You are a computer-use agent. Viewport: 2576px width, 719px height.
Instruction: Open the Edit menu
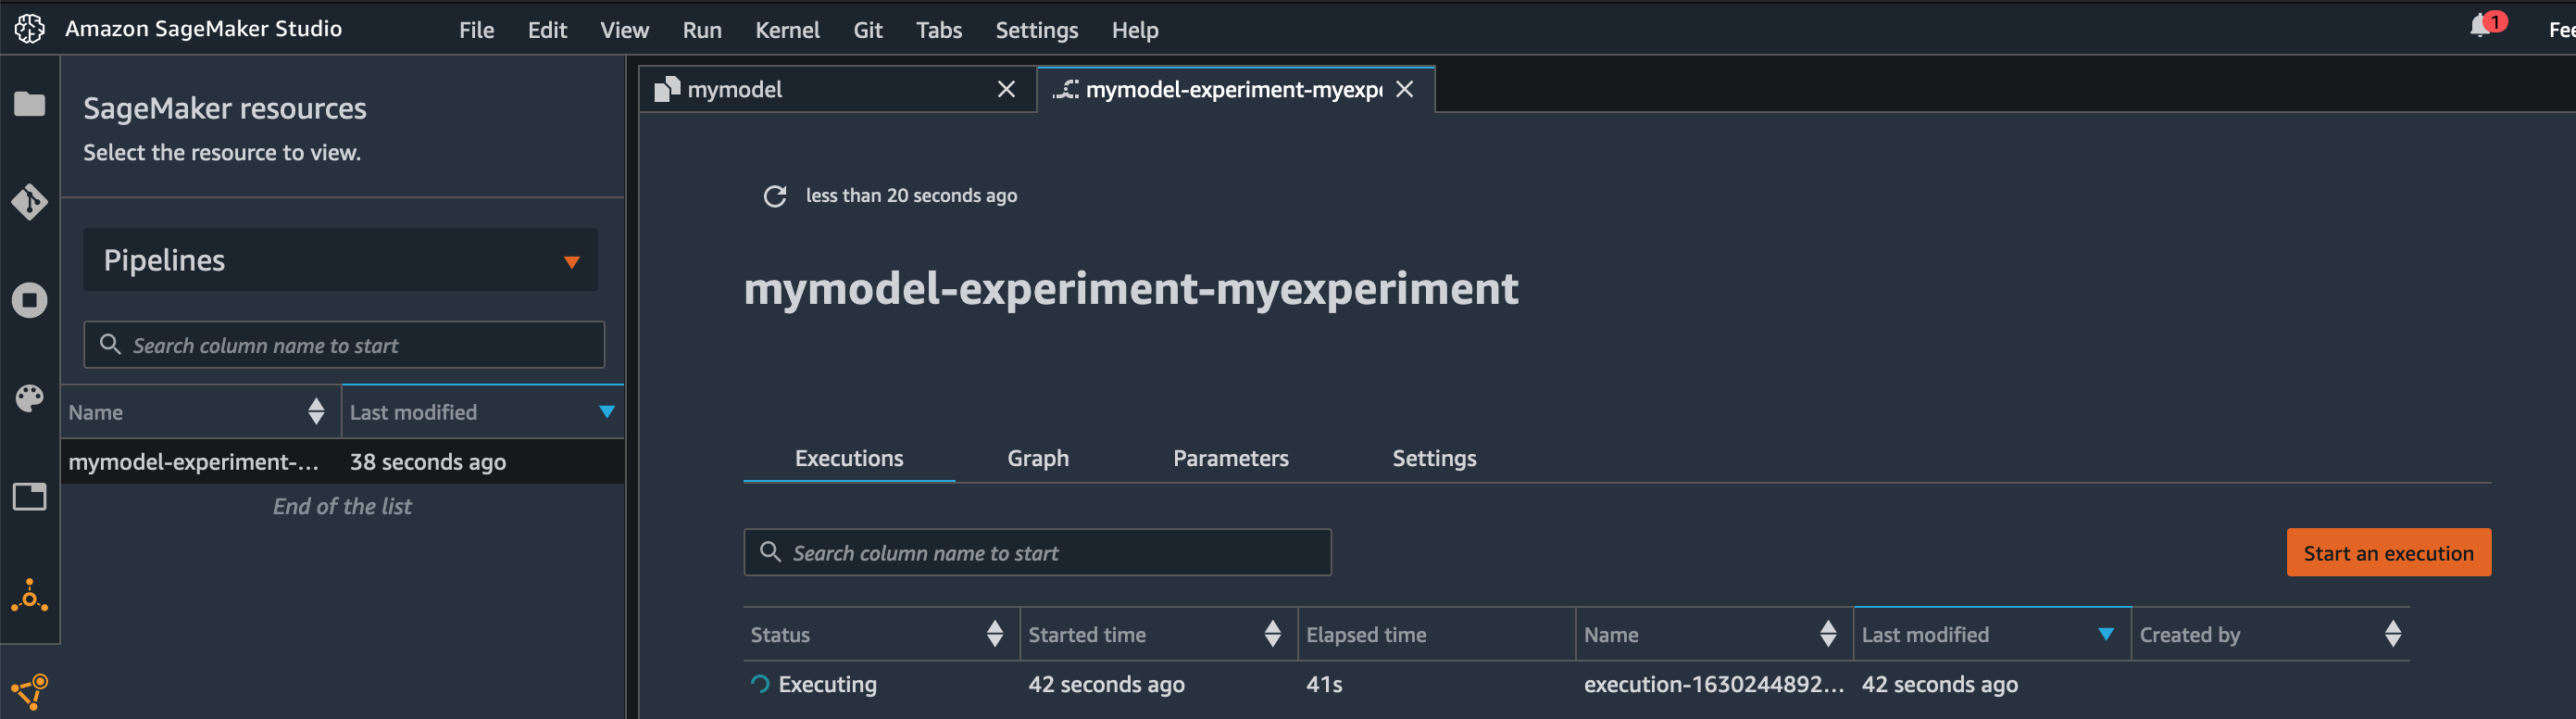pyautogui.click(x=547, y=30)
